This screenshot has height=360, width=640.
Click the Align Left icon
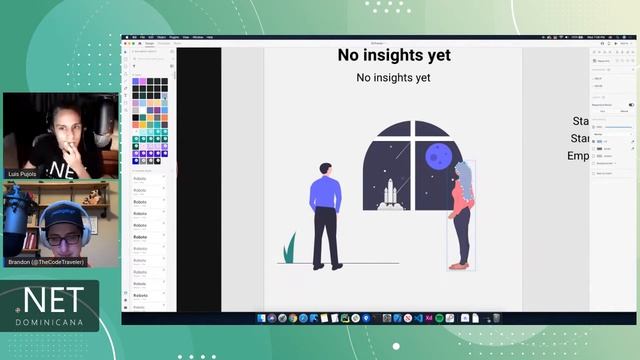(x=617, y=52)
